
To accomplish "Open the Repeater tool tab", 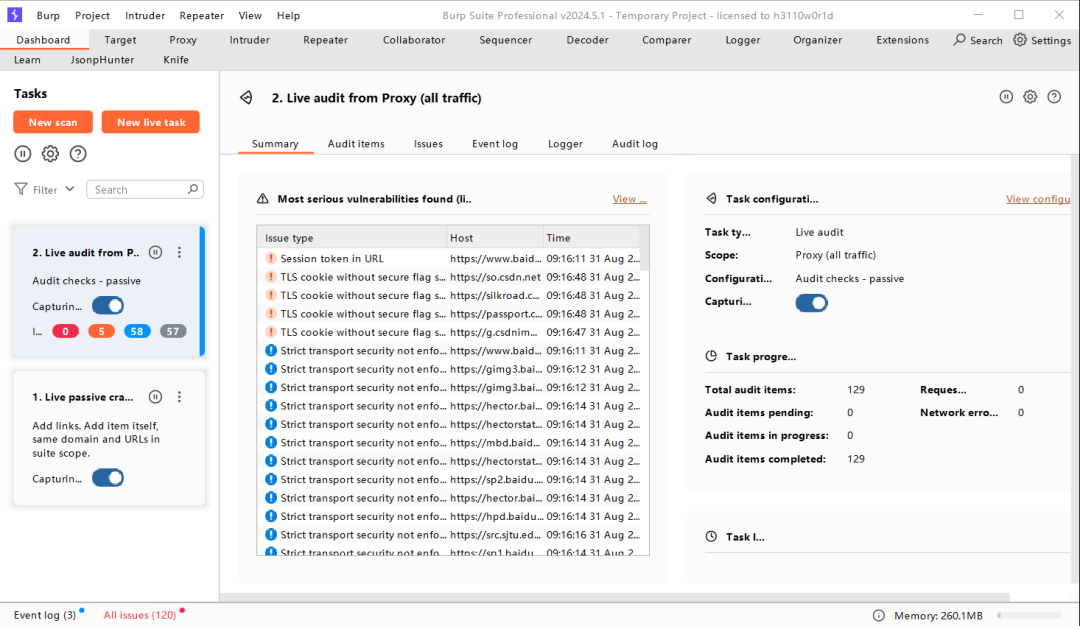I will click(x=325, y=40).
